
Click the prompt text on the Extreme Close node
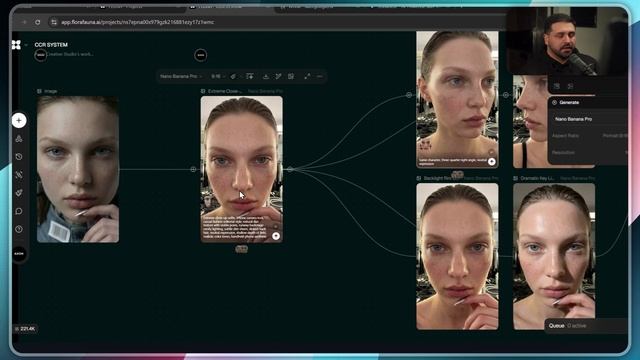pos(235,227)
